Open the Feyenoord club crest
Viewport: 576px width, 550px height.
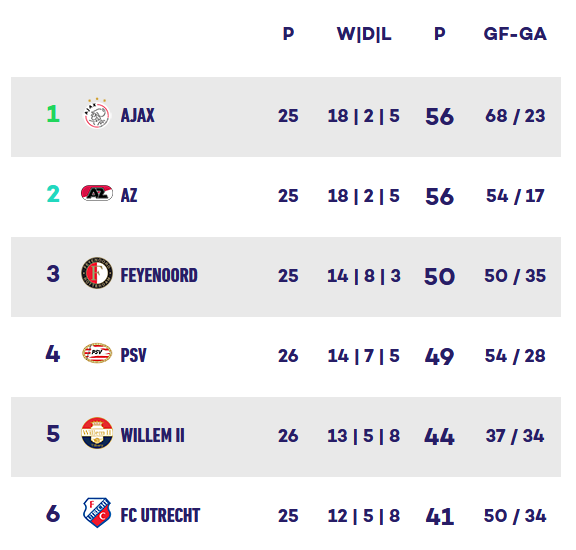coord(97,273)
